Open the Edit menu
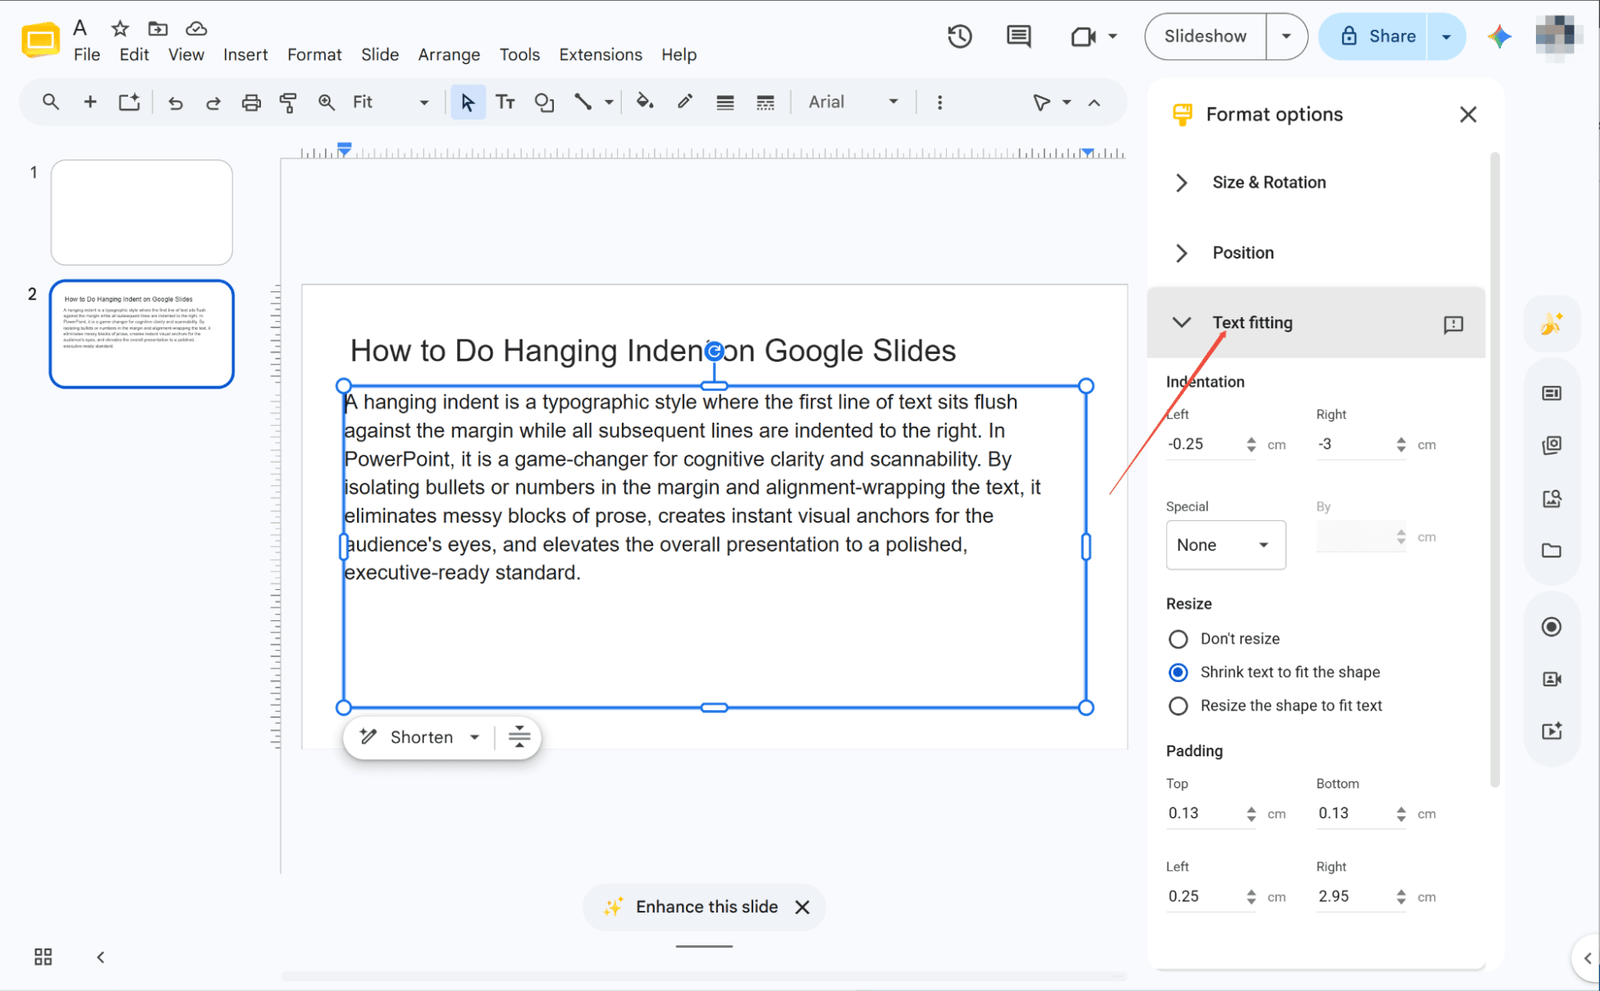 [x=134, y=55]
